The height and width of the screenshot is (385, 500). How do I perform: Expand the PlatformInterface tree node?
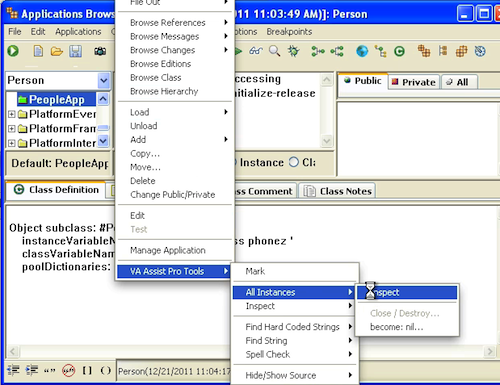click(12, 143)
